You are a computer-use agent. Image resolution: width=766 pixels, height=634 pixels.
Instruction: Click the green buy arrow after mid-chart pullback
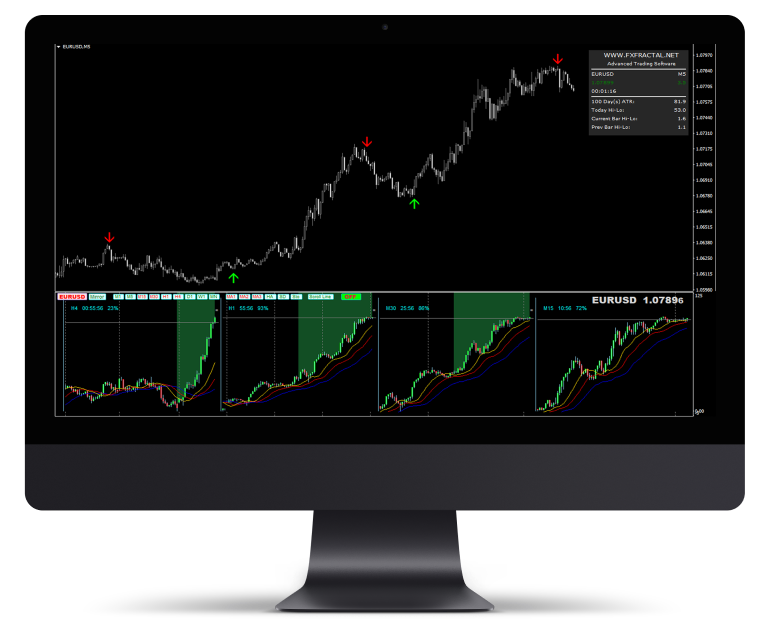(x=415, y=204)
